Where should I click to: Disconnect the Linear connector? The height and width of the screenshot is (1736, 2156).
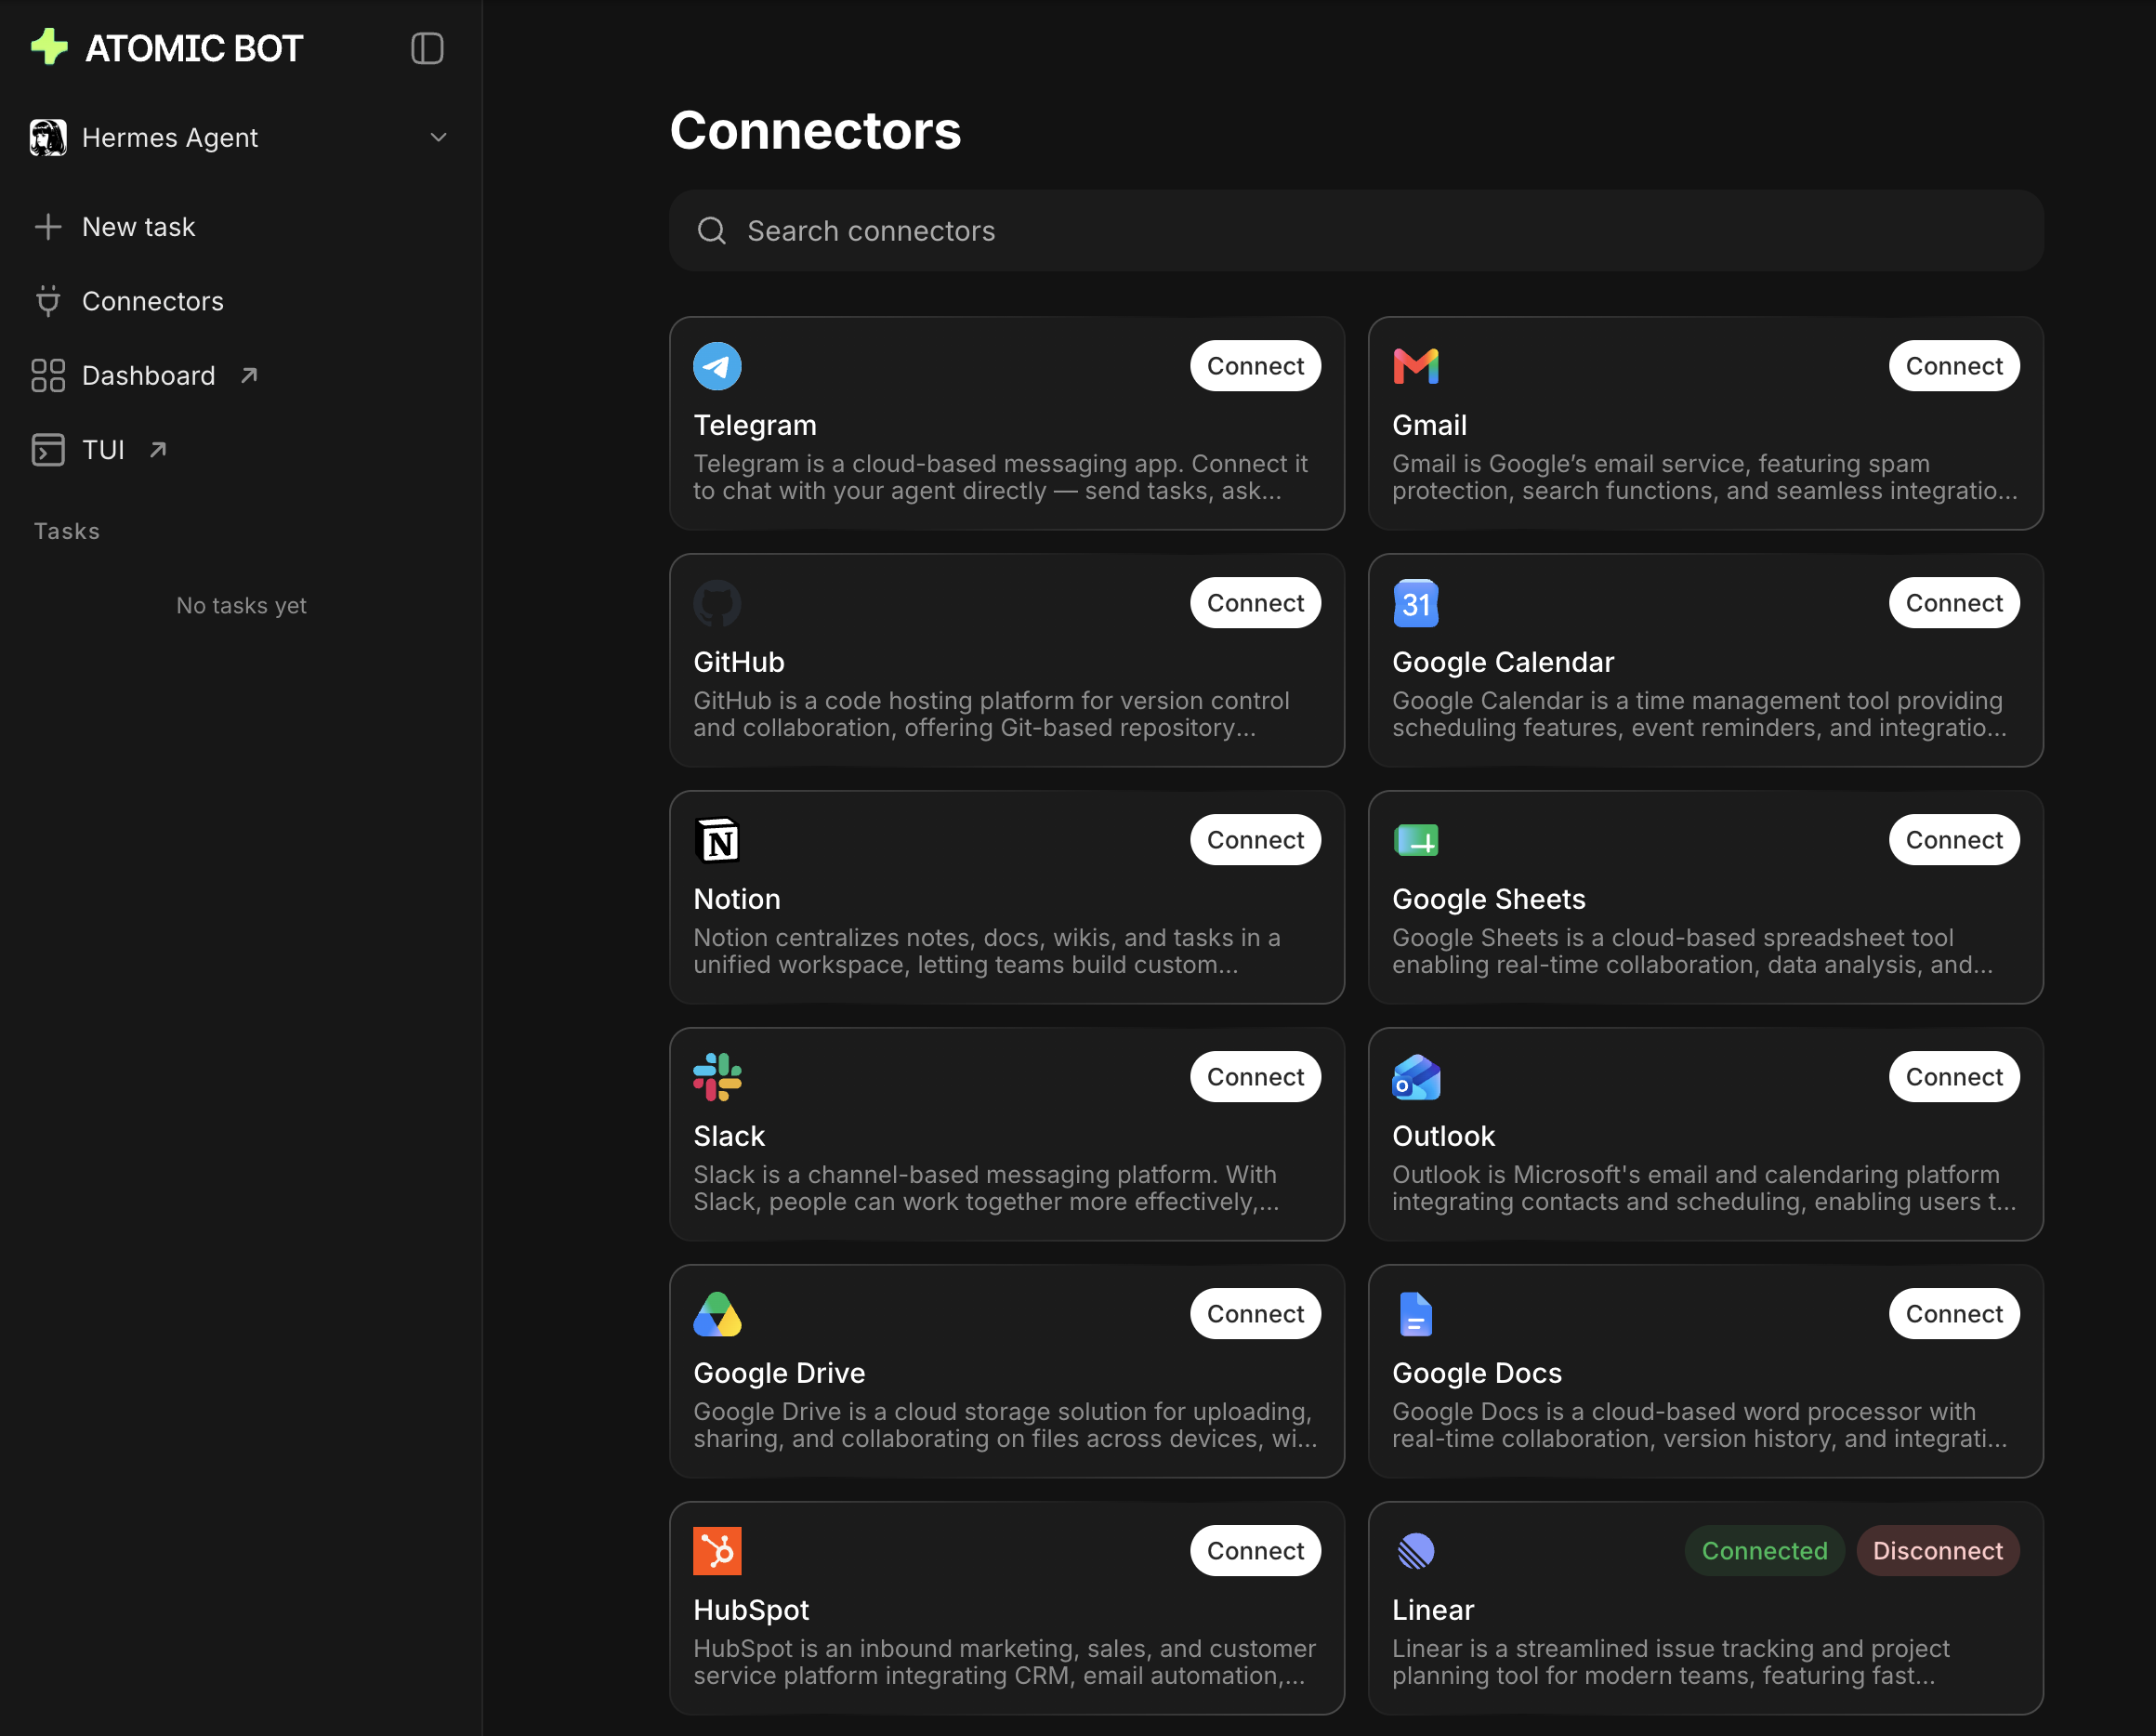coord(1937,1551)
